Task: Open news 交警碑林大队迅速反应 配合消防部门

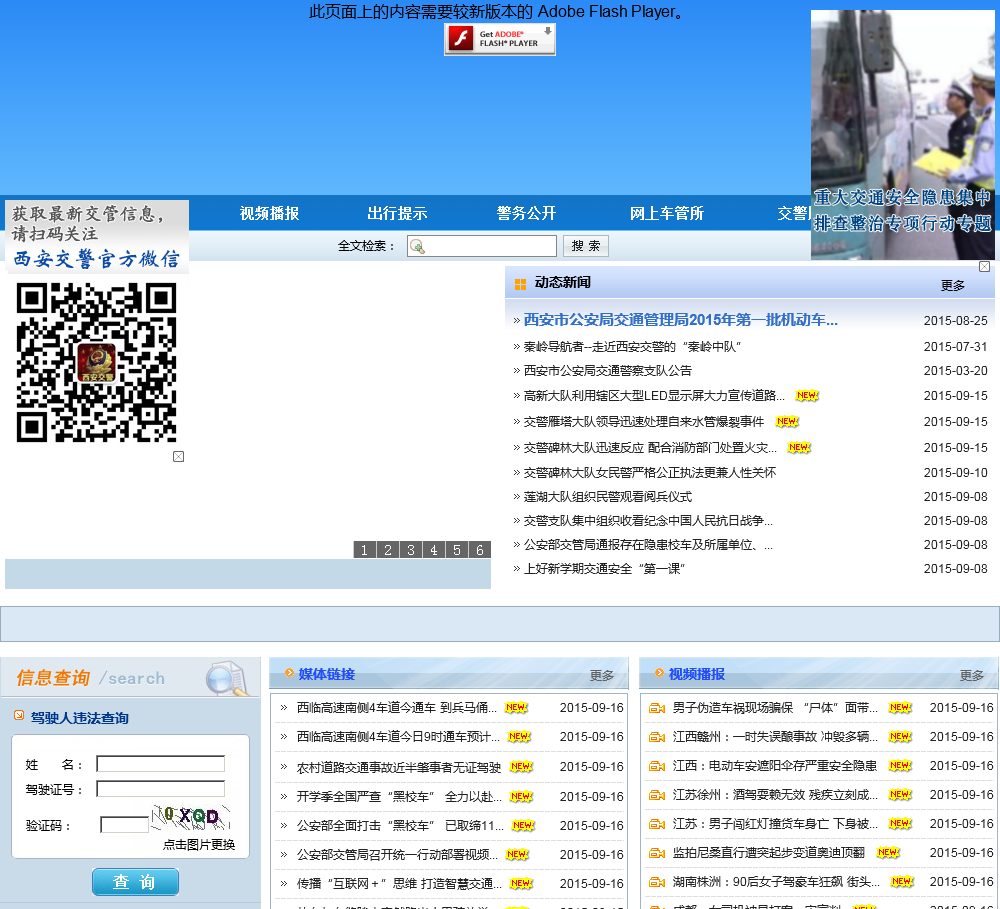Action: tap(650, 448)
